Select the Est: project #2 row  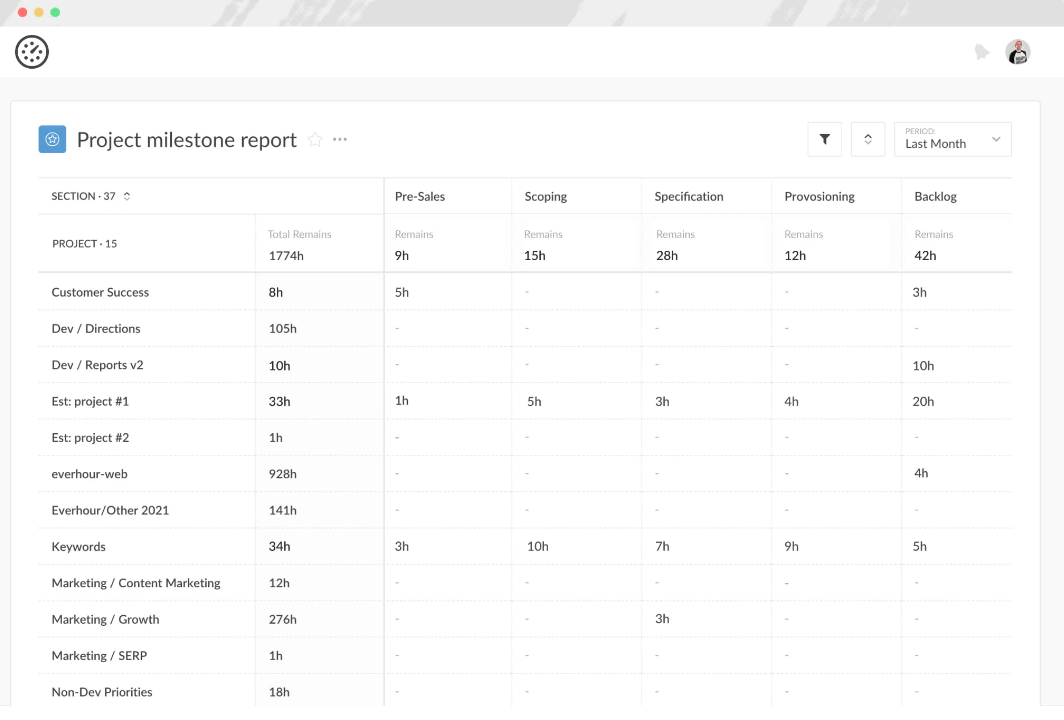tap(525, 438)
